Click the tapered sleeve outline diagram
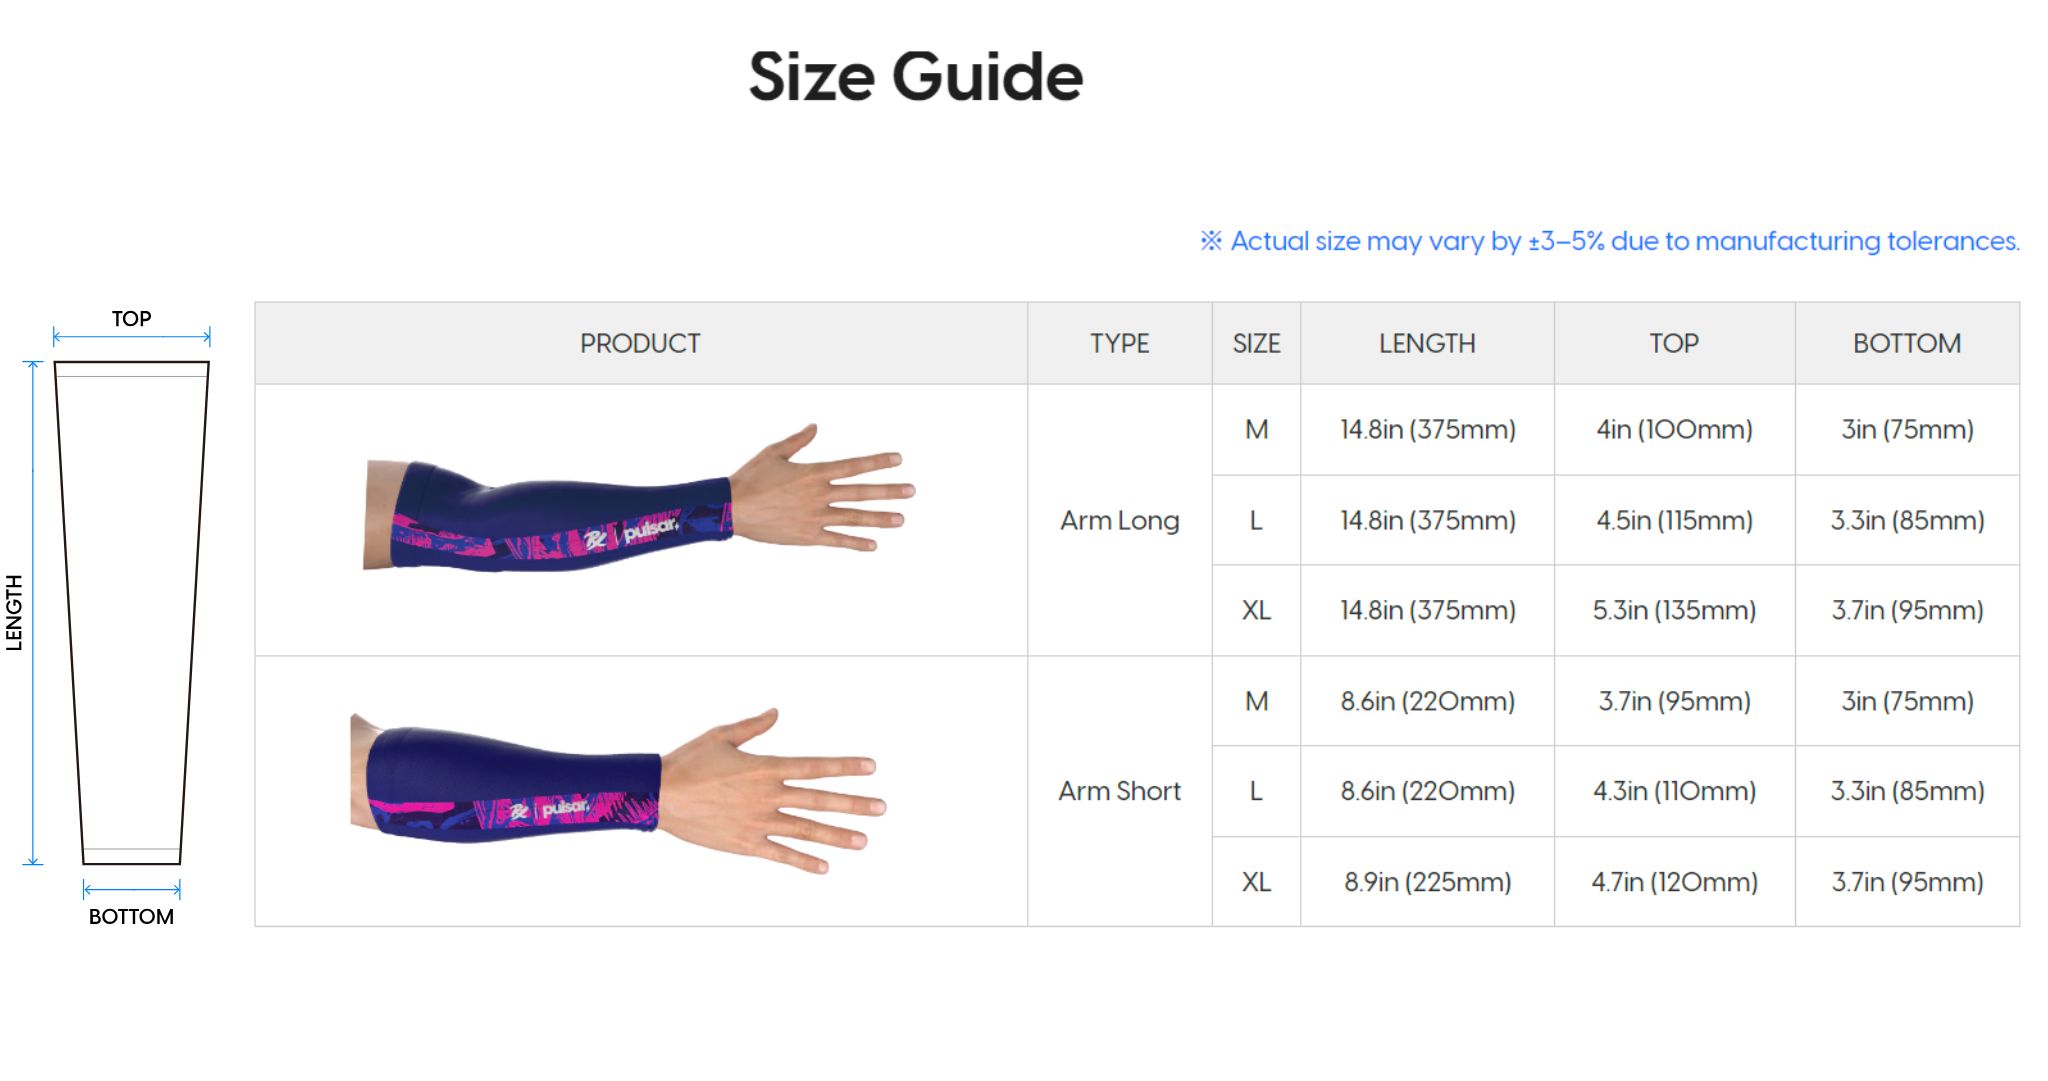Screen dimensions: 2048x1081 click(131, 612)
